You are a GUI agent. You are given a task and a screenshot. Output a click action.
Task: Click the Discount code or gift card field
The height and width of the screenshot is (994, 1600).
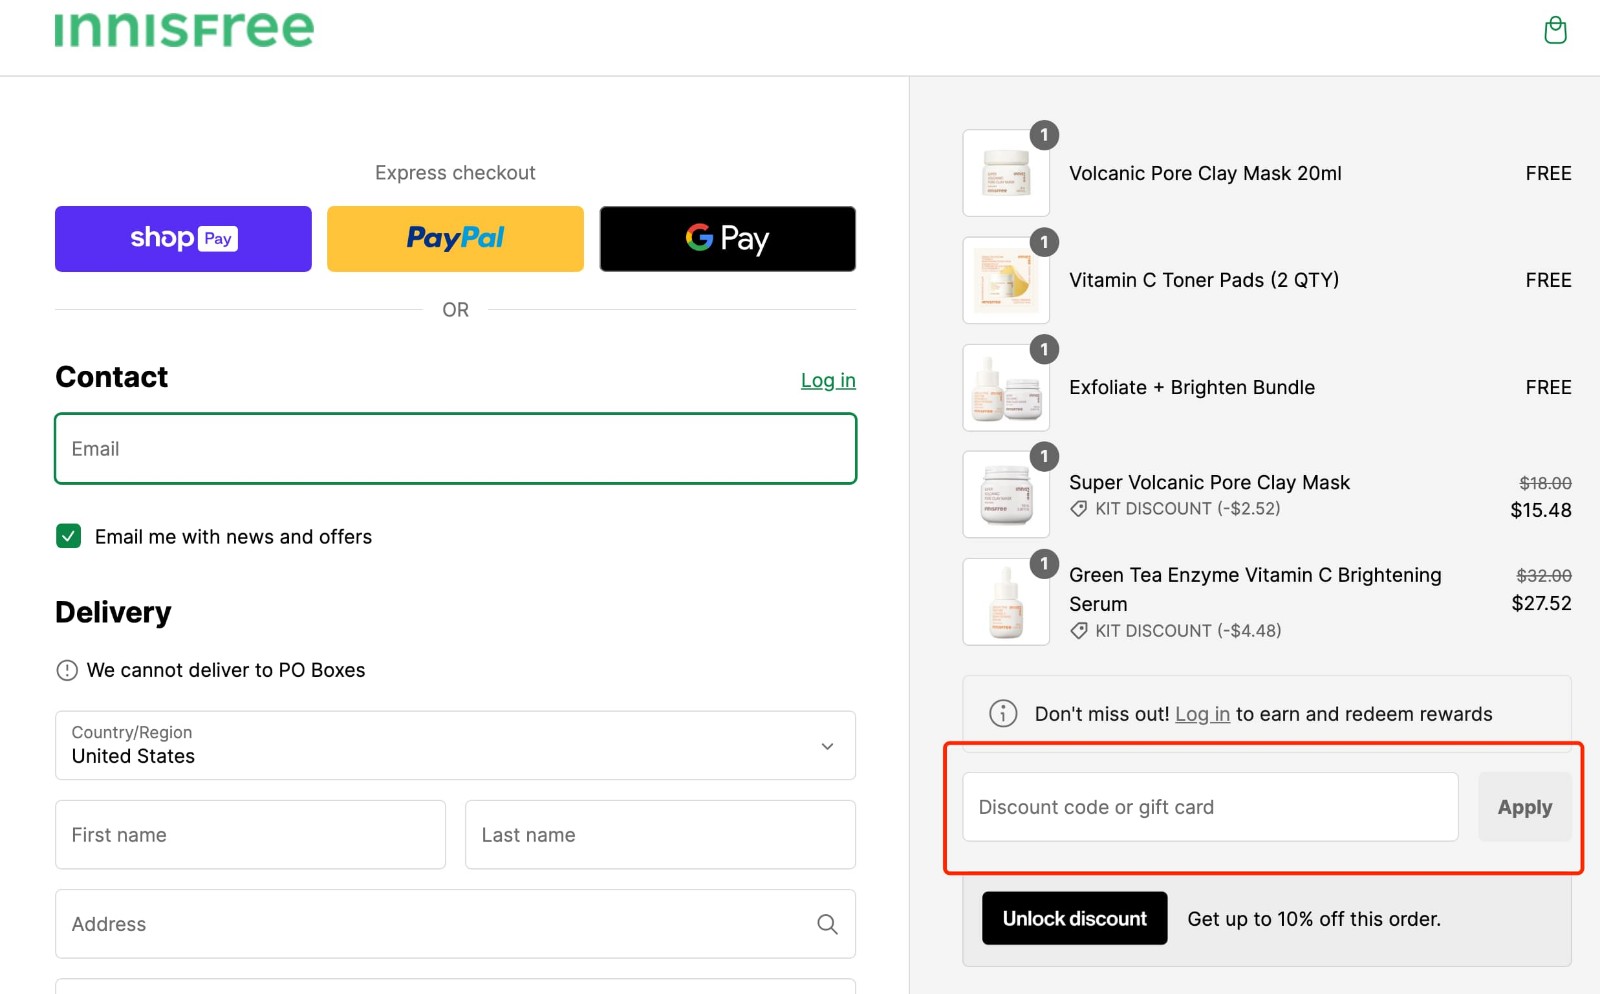click(x=1209, y=807)
